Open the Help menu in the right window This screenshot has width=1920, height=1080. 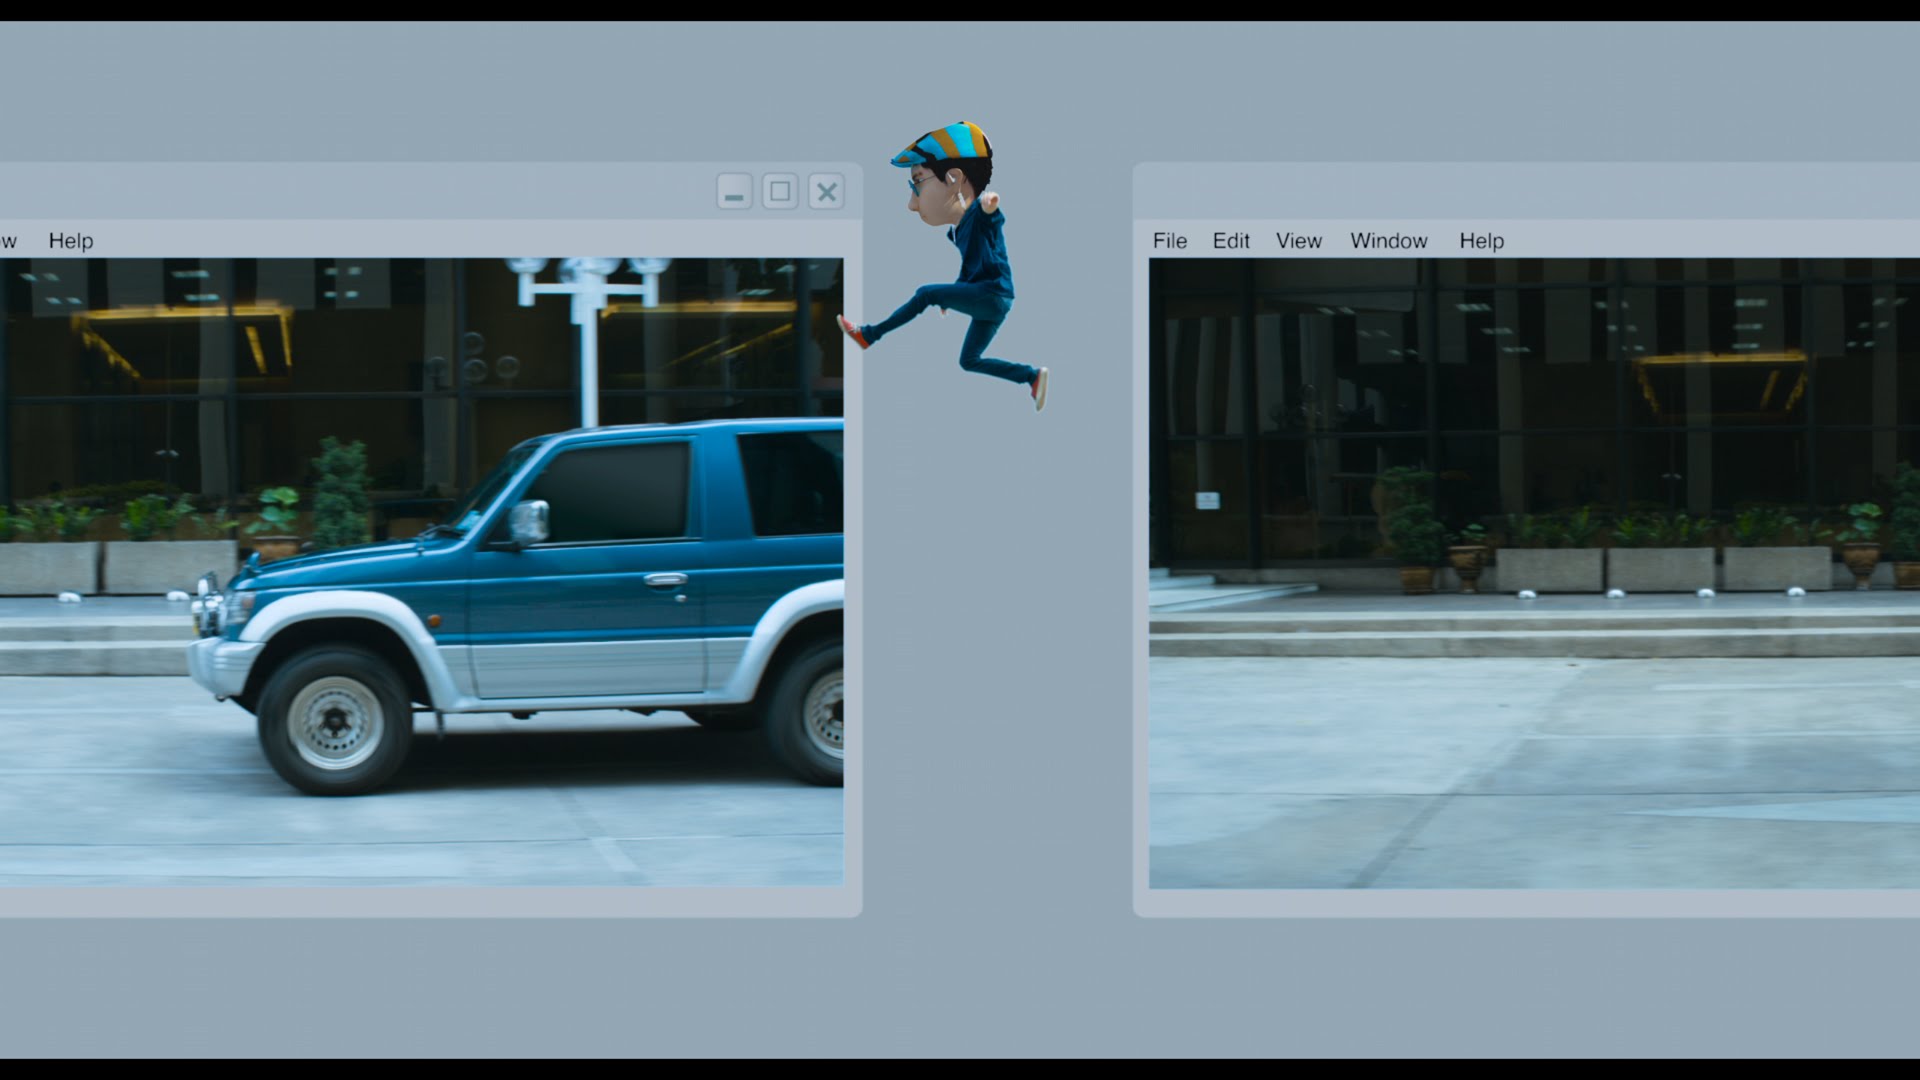(x=1481, y=241)
